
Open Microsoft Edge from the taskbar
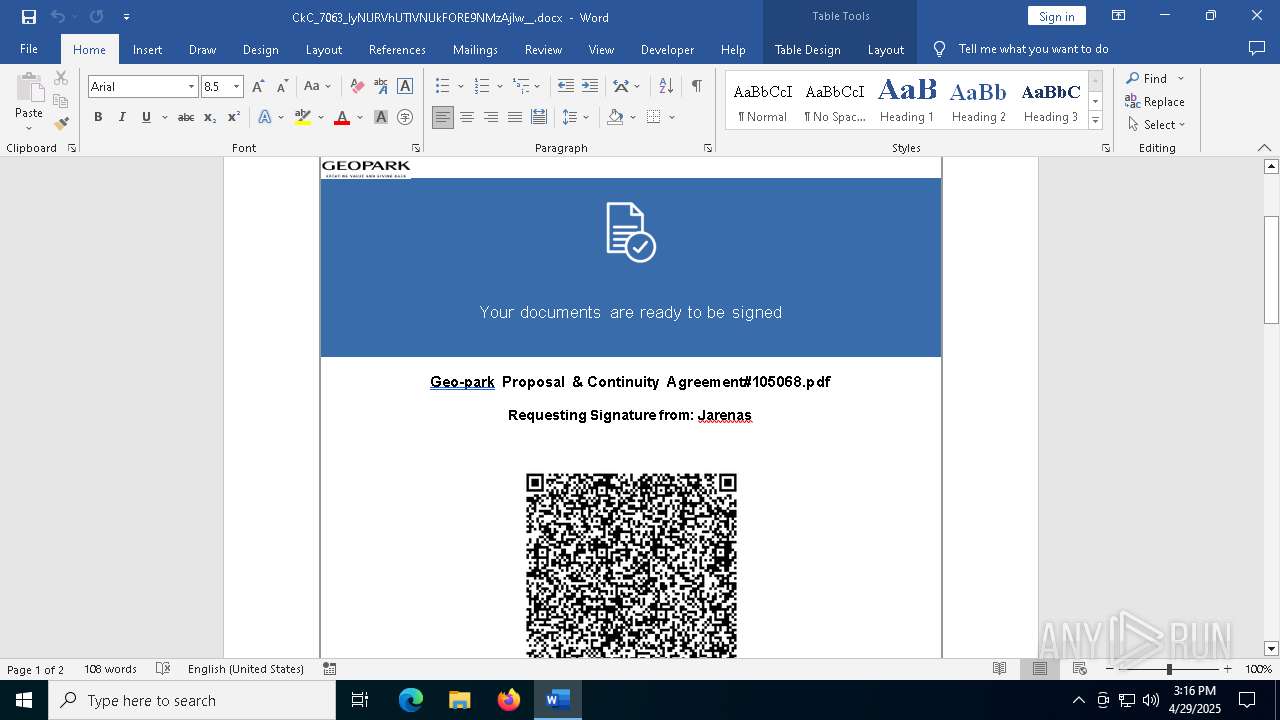tap(411, 700)
